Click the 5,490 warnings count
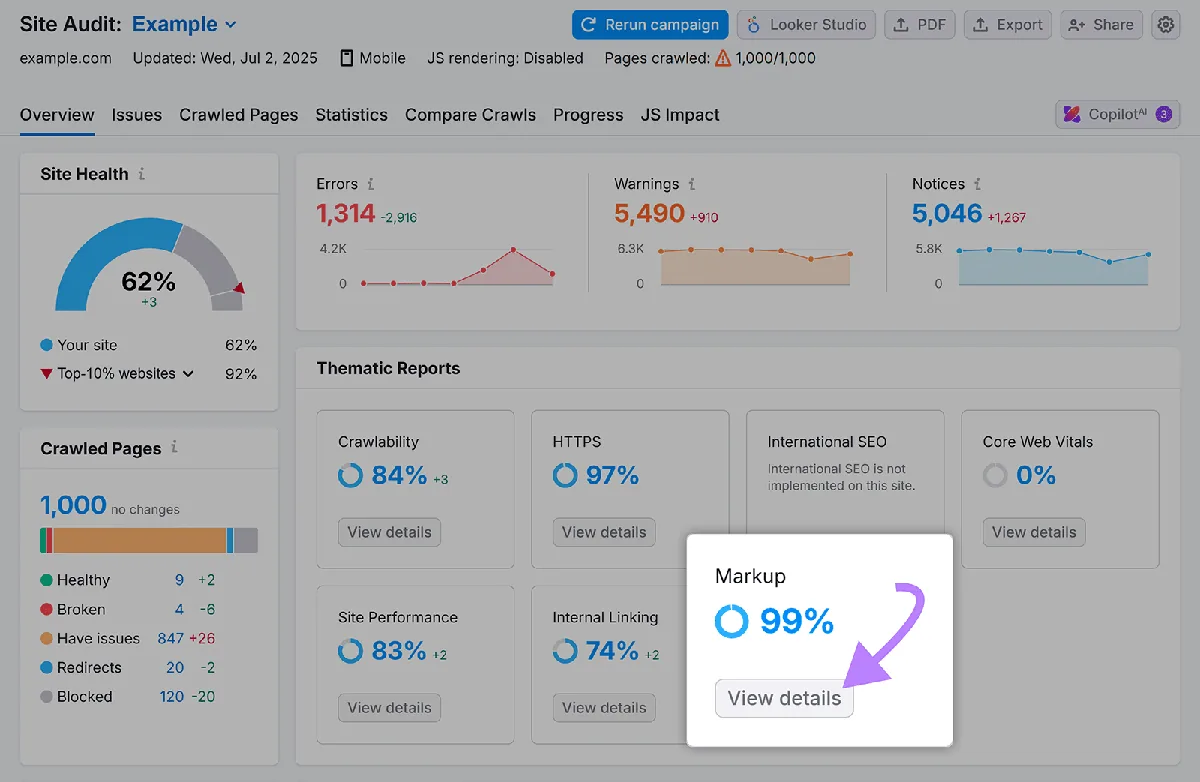The width and height of the screenshot is (1200, 782). [650, 213]
